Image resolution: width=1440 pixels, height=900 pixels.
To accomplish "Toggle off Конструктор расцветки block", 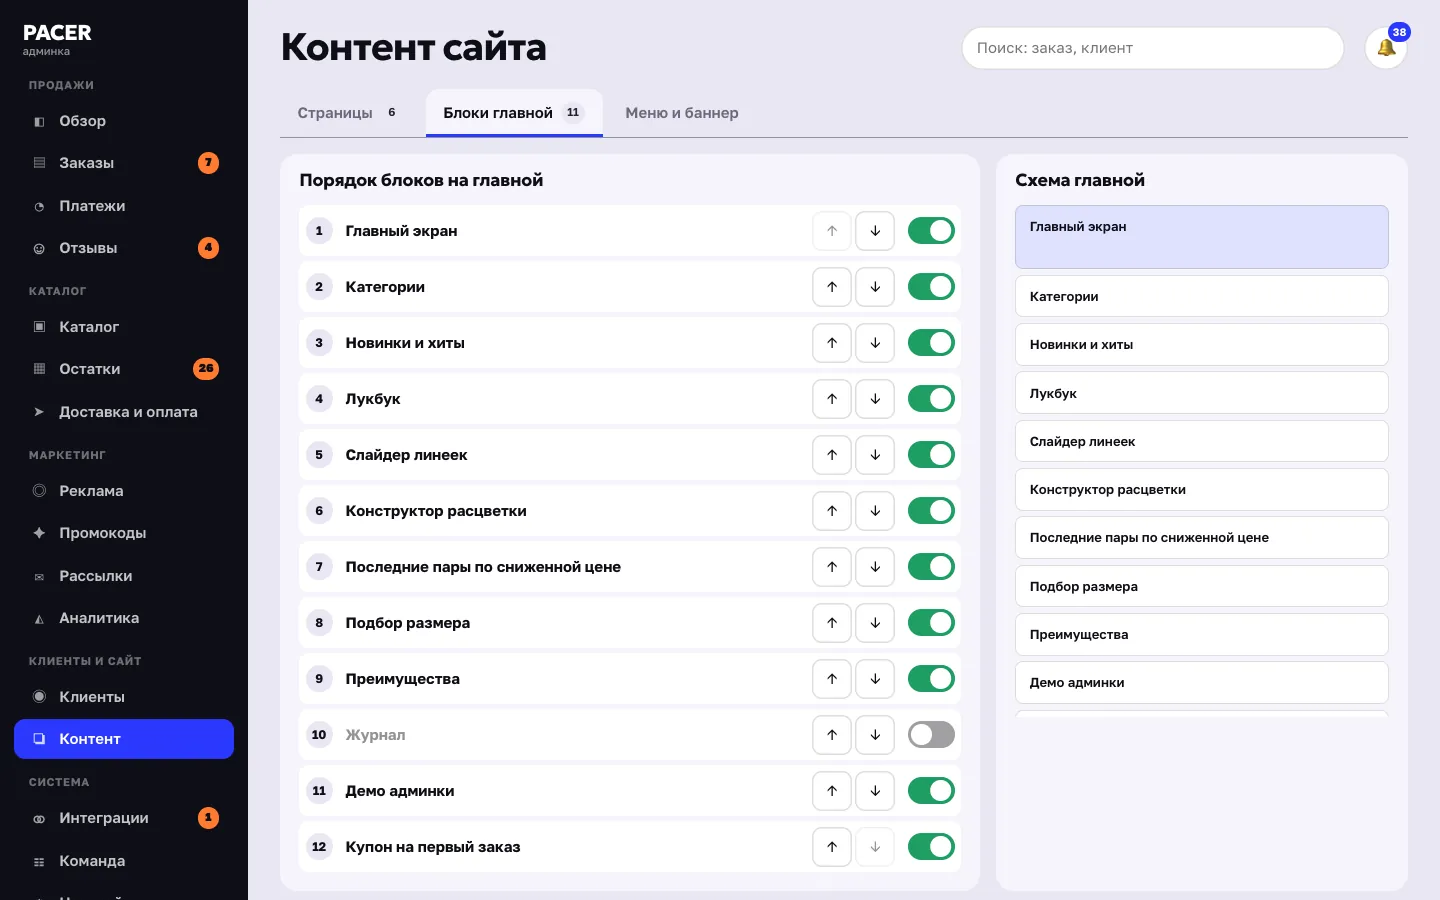I will (931, 511).
